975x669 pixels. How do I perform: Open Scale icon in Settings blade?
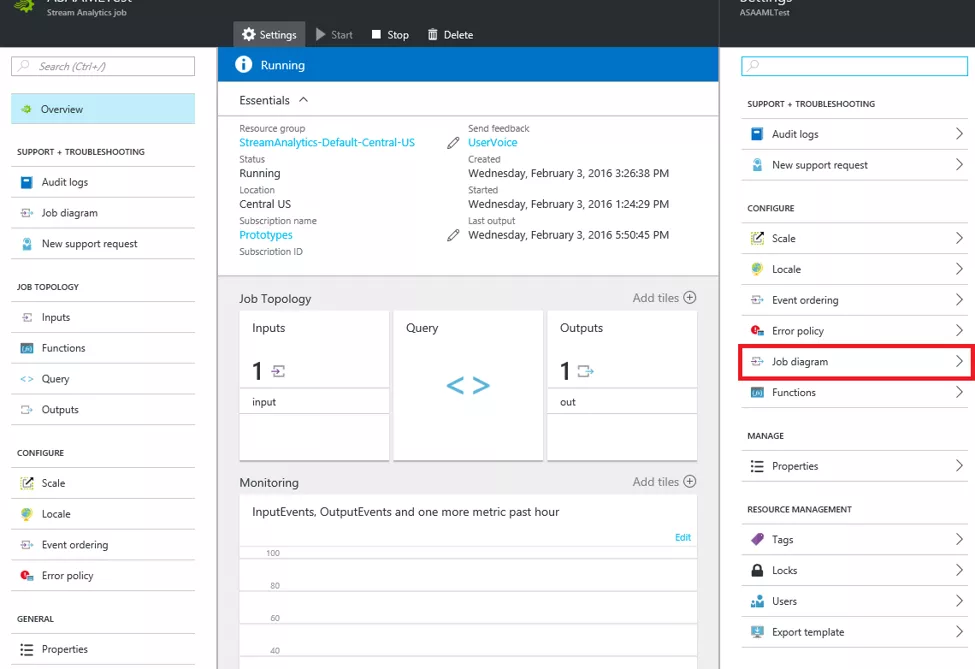click(x=757, y=238)
